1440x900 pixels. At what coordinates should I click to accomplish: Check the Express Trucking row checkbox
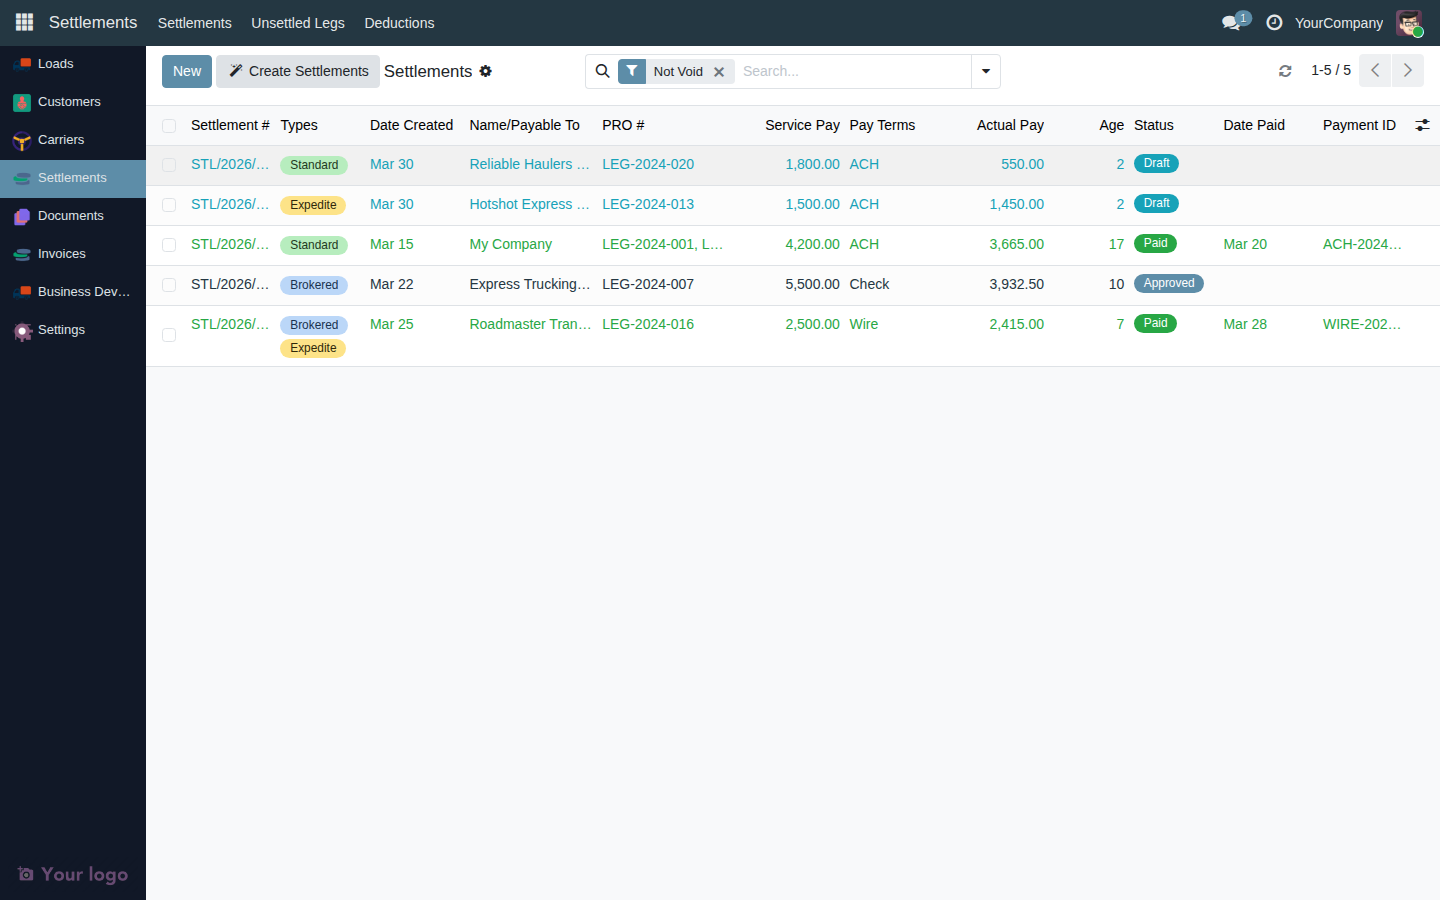(x=169, y=285)
